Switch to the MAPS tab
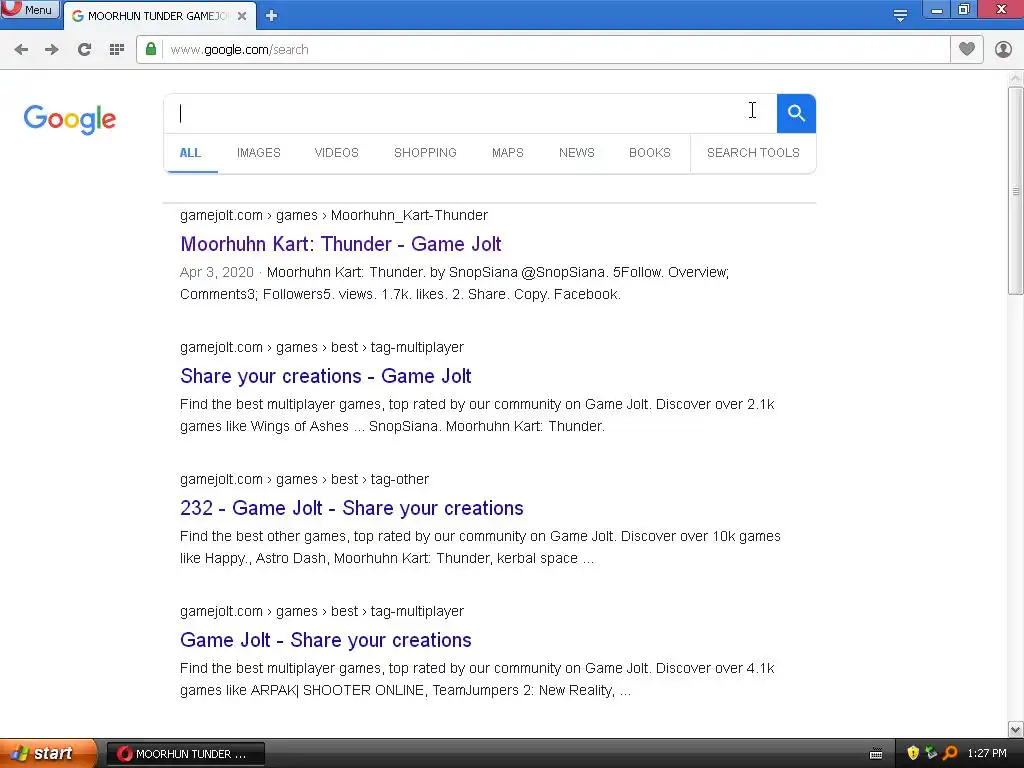1024x768 pixels. 507,153
